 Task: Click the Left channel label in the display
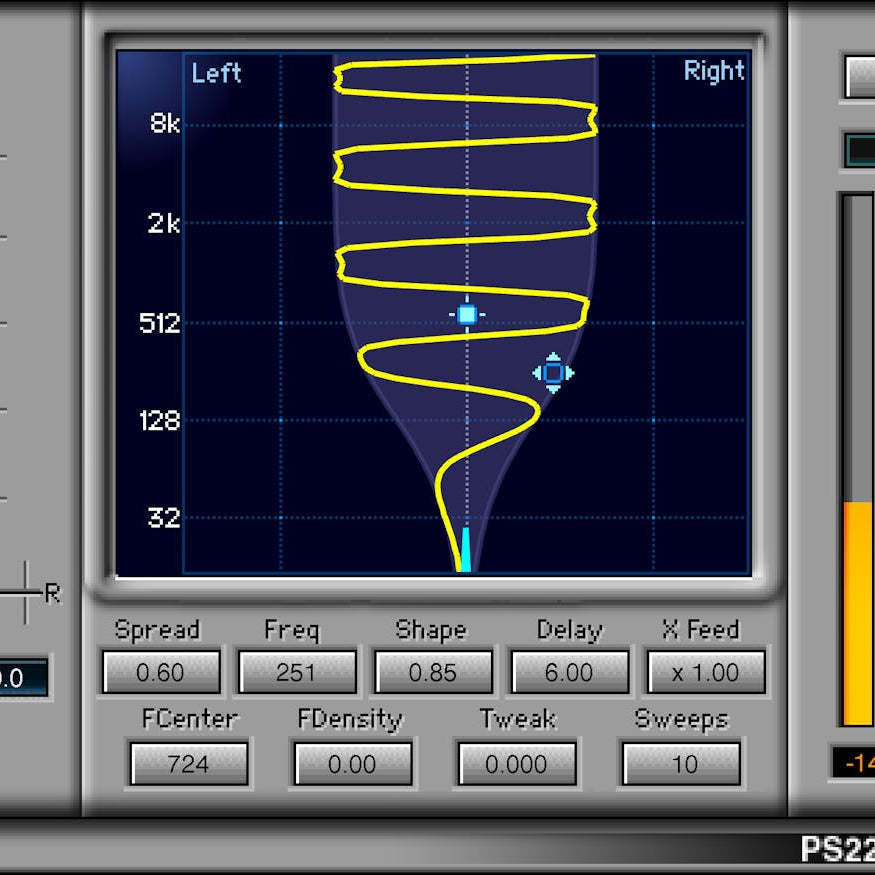tap(216, 72)
